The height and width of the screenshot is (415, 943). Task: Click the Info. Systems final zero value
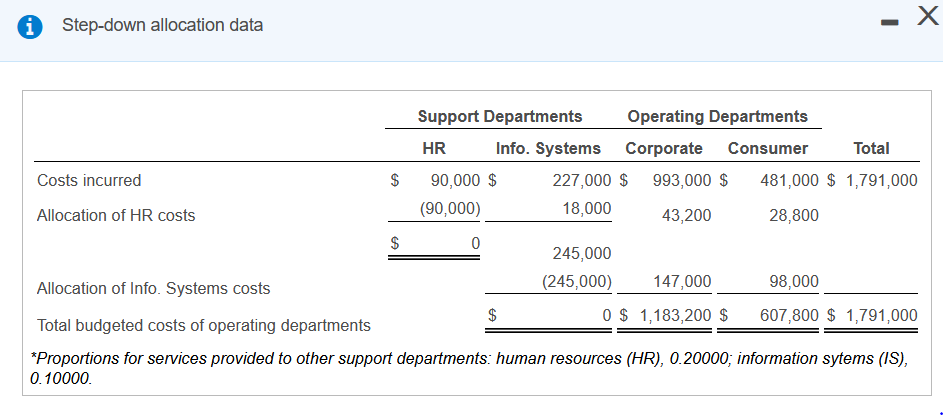[x=606, y=315]
